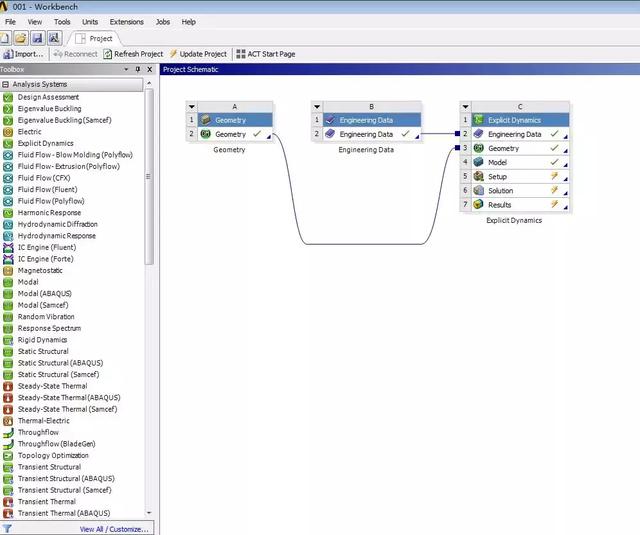The image size is (640, 535).
Task: Select Explicit Dynamics in Toolbox list
Action: point(45,143)
